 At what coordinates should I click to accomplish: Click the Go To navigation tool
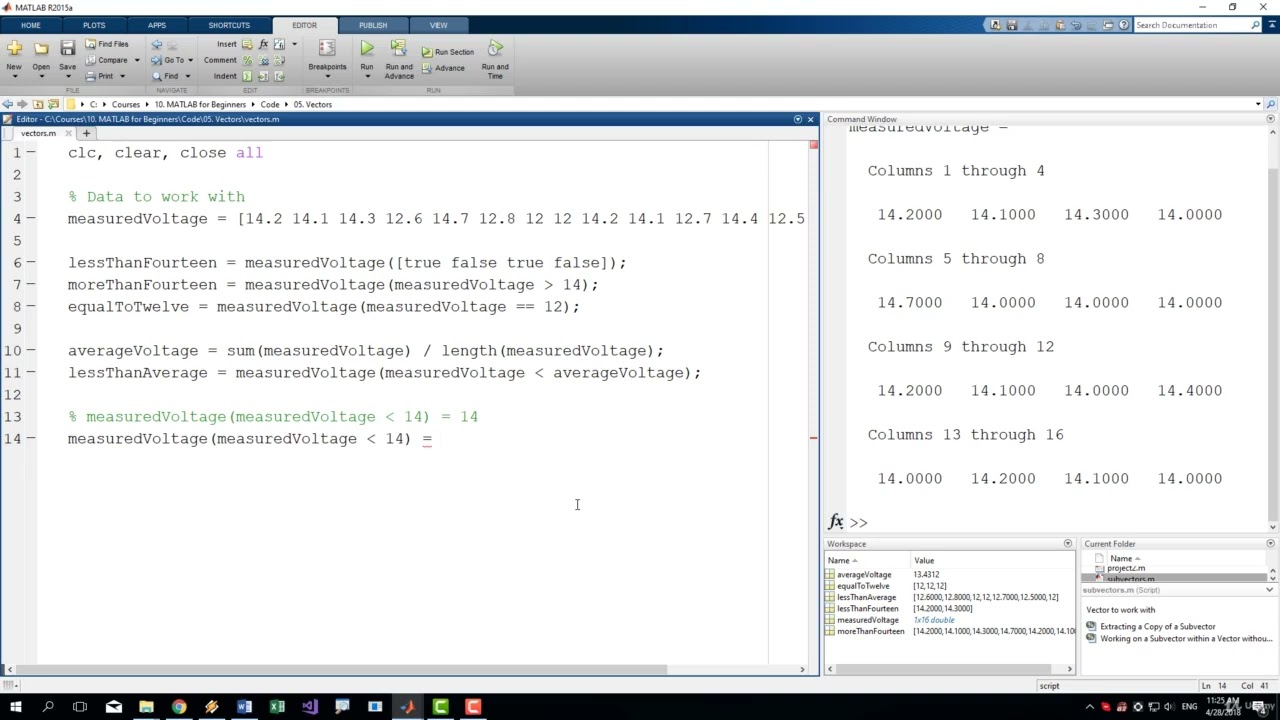[x=168, y=60]
